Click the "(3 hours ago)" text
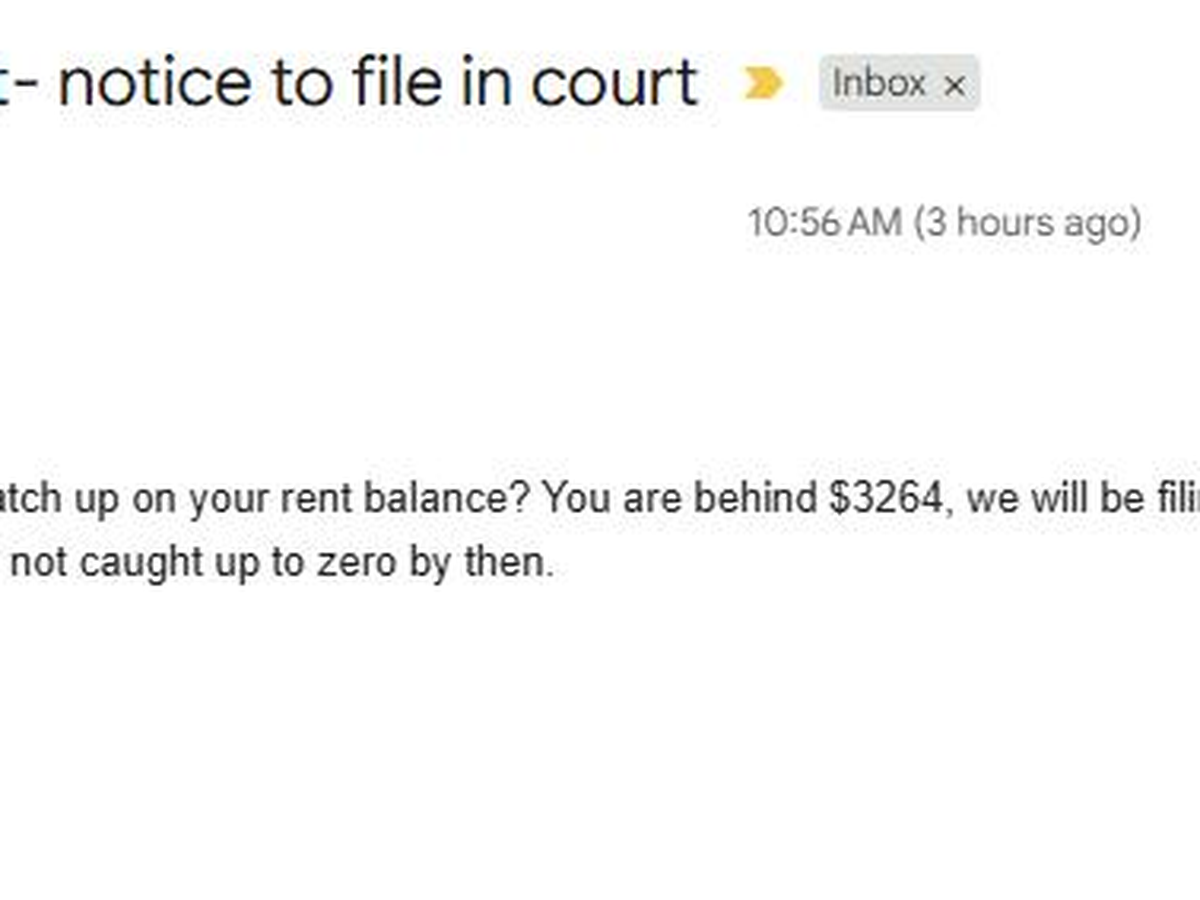 point(1027,222)
